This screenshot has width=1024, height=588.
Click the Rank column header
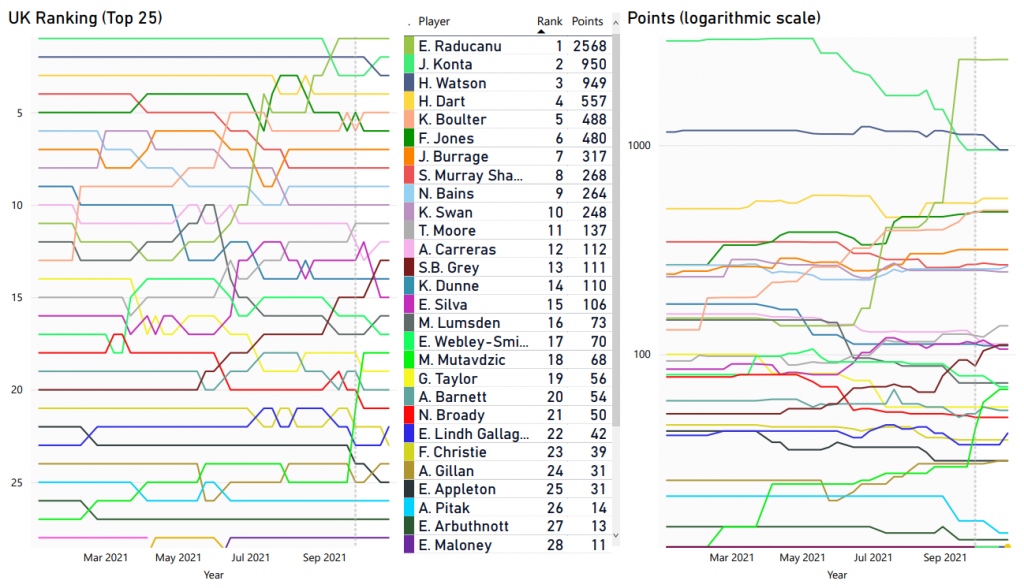(549, 21)
